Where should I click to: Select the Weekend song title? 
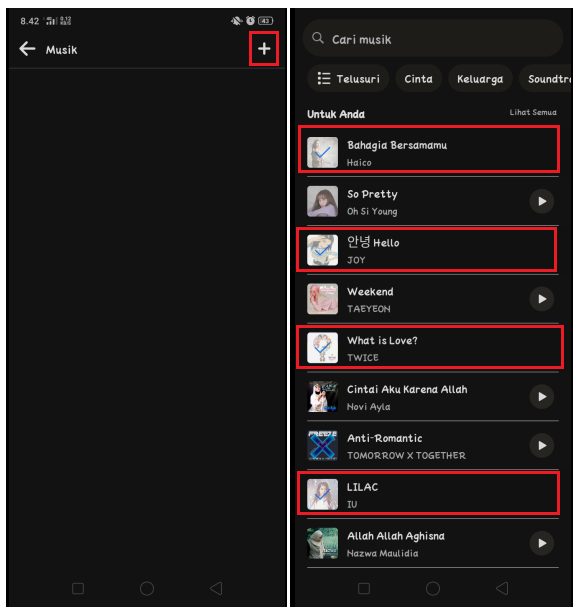pos(370,292)
